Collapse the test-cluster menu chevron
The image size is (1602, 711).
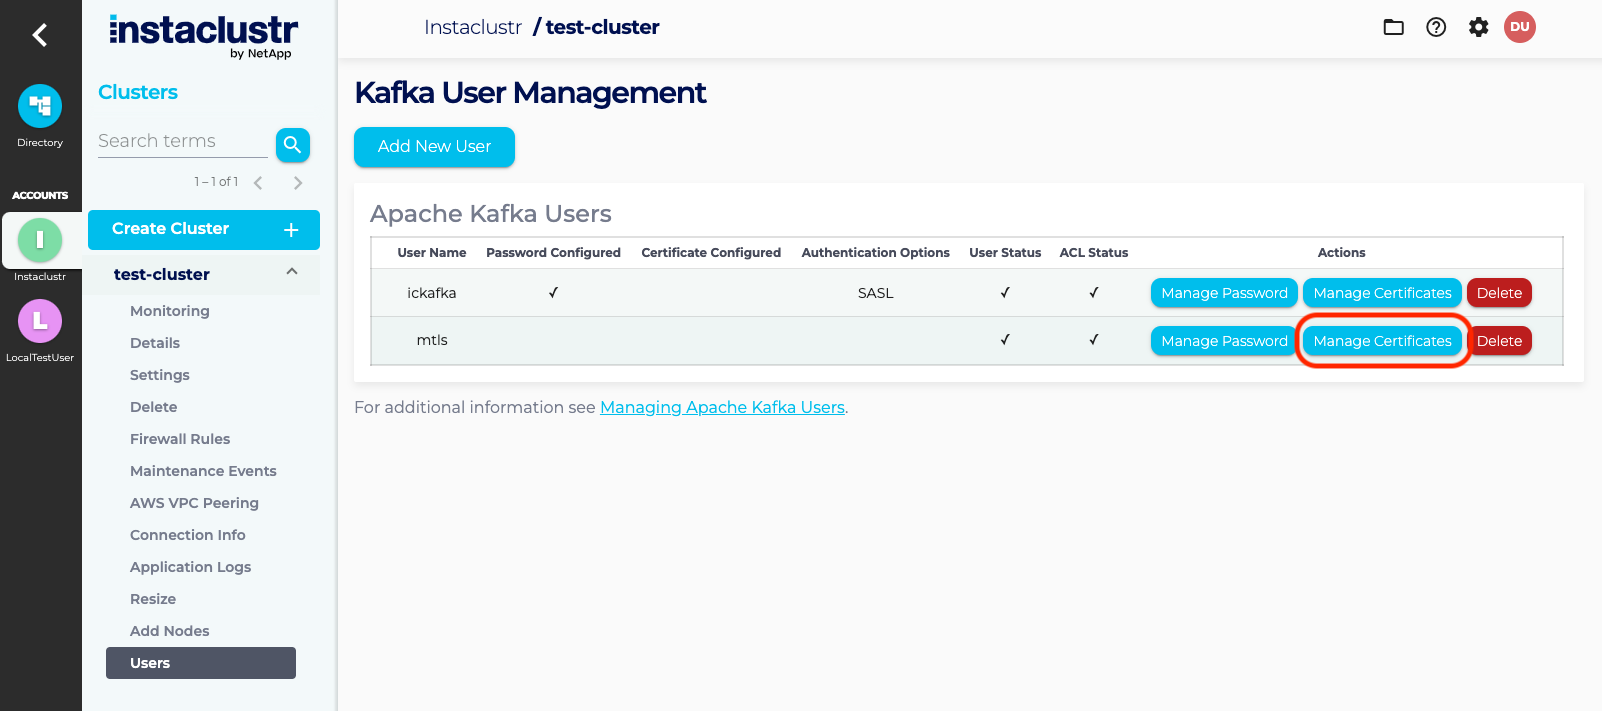click(292, 272)
